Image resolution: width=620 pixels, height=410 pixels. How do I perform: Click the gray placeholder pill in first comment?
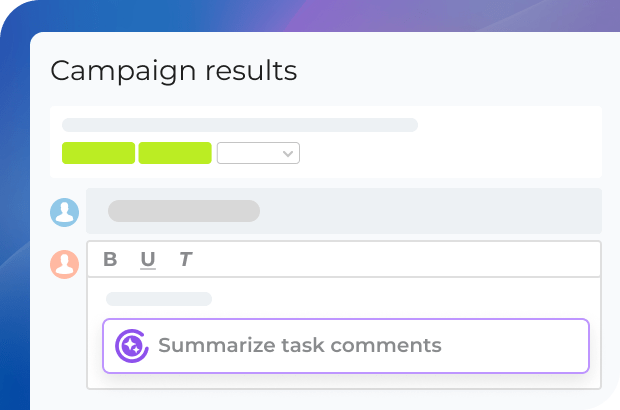183,211
